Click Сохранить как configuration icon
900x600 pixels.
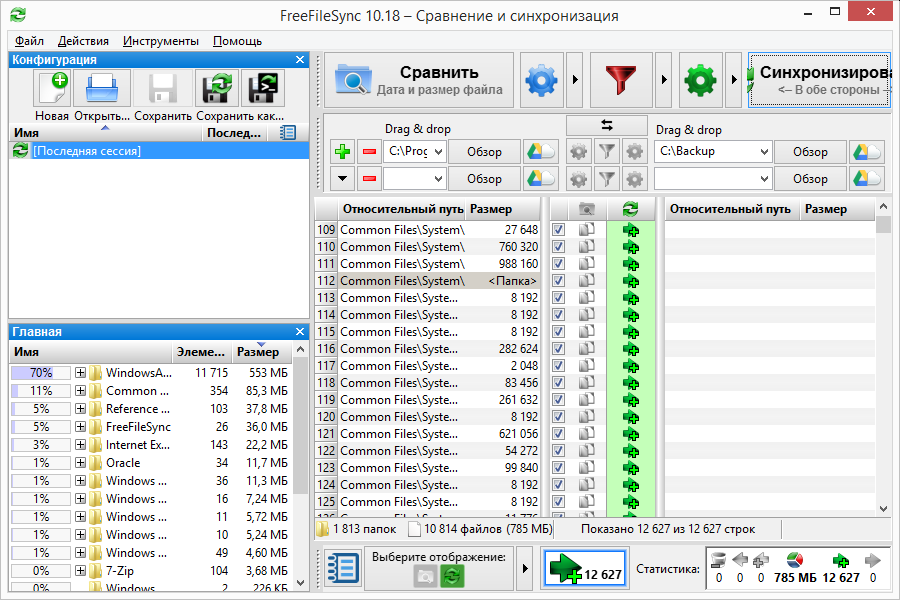click(x=217, y=88)
